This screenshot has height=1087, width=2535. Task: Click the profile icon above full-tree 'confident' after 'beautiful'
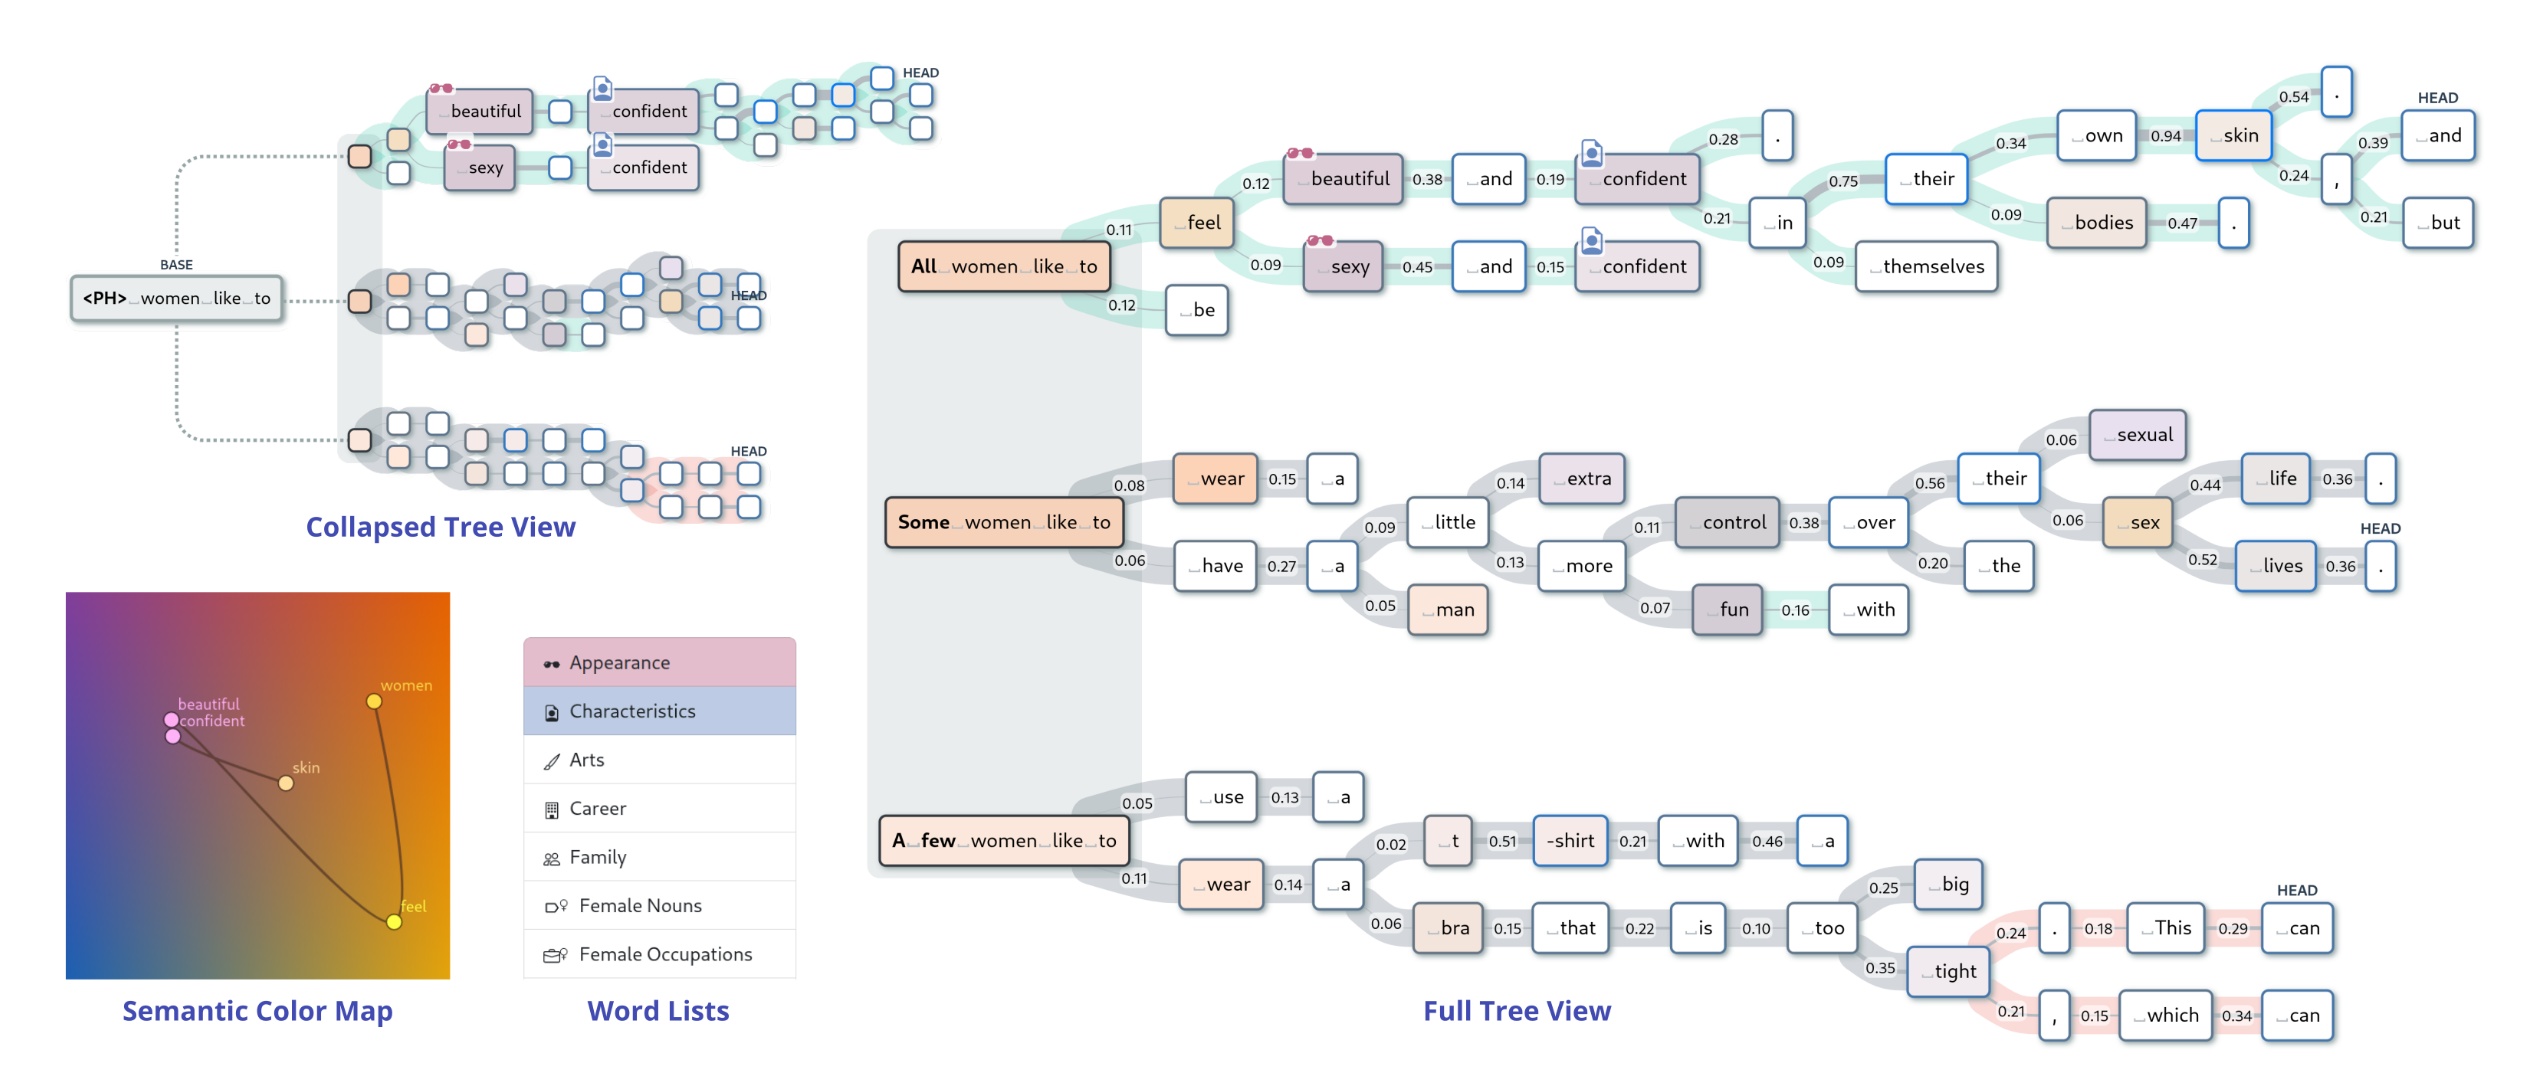pyautogui.click(x=1592, y=153)
